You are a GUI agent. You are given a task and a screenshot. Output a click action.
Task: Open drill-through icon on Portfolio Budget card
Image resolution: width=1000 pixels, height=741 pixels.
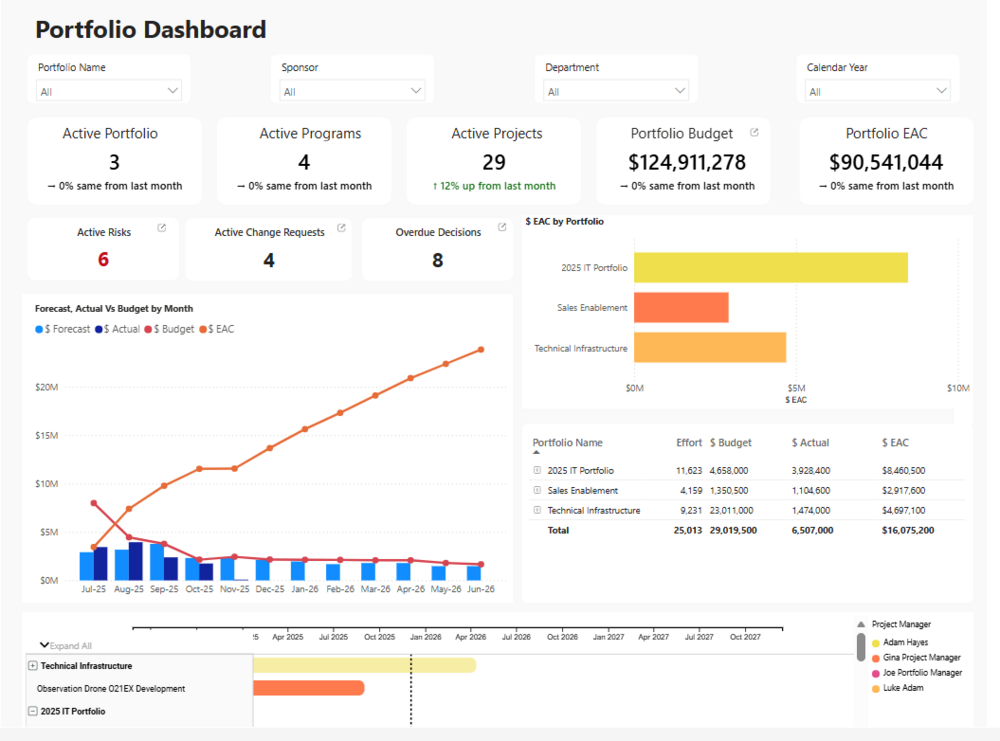(x=754, y=133)
